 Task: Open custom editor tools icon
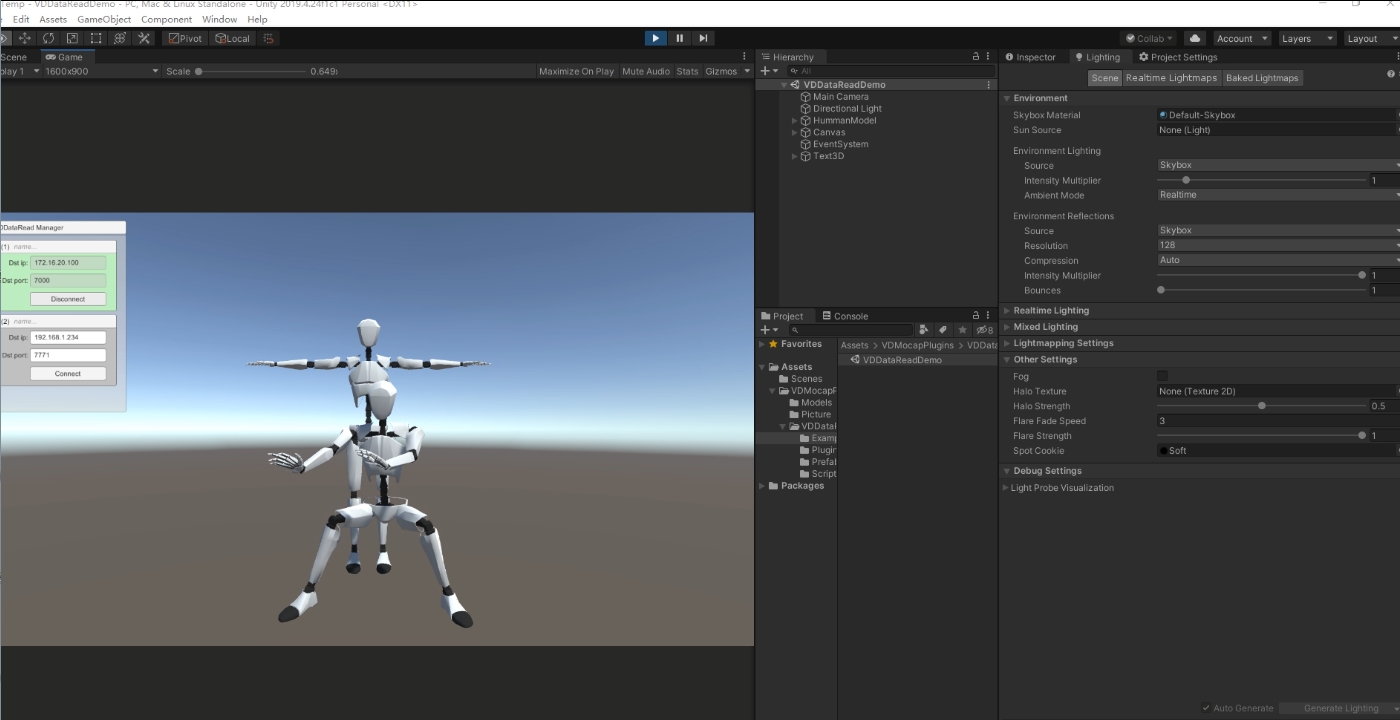tap(144, 38)
